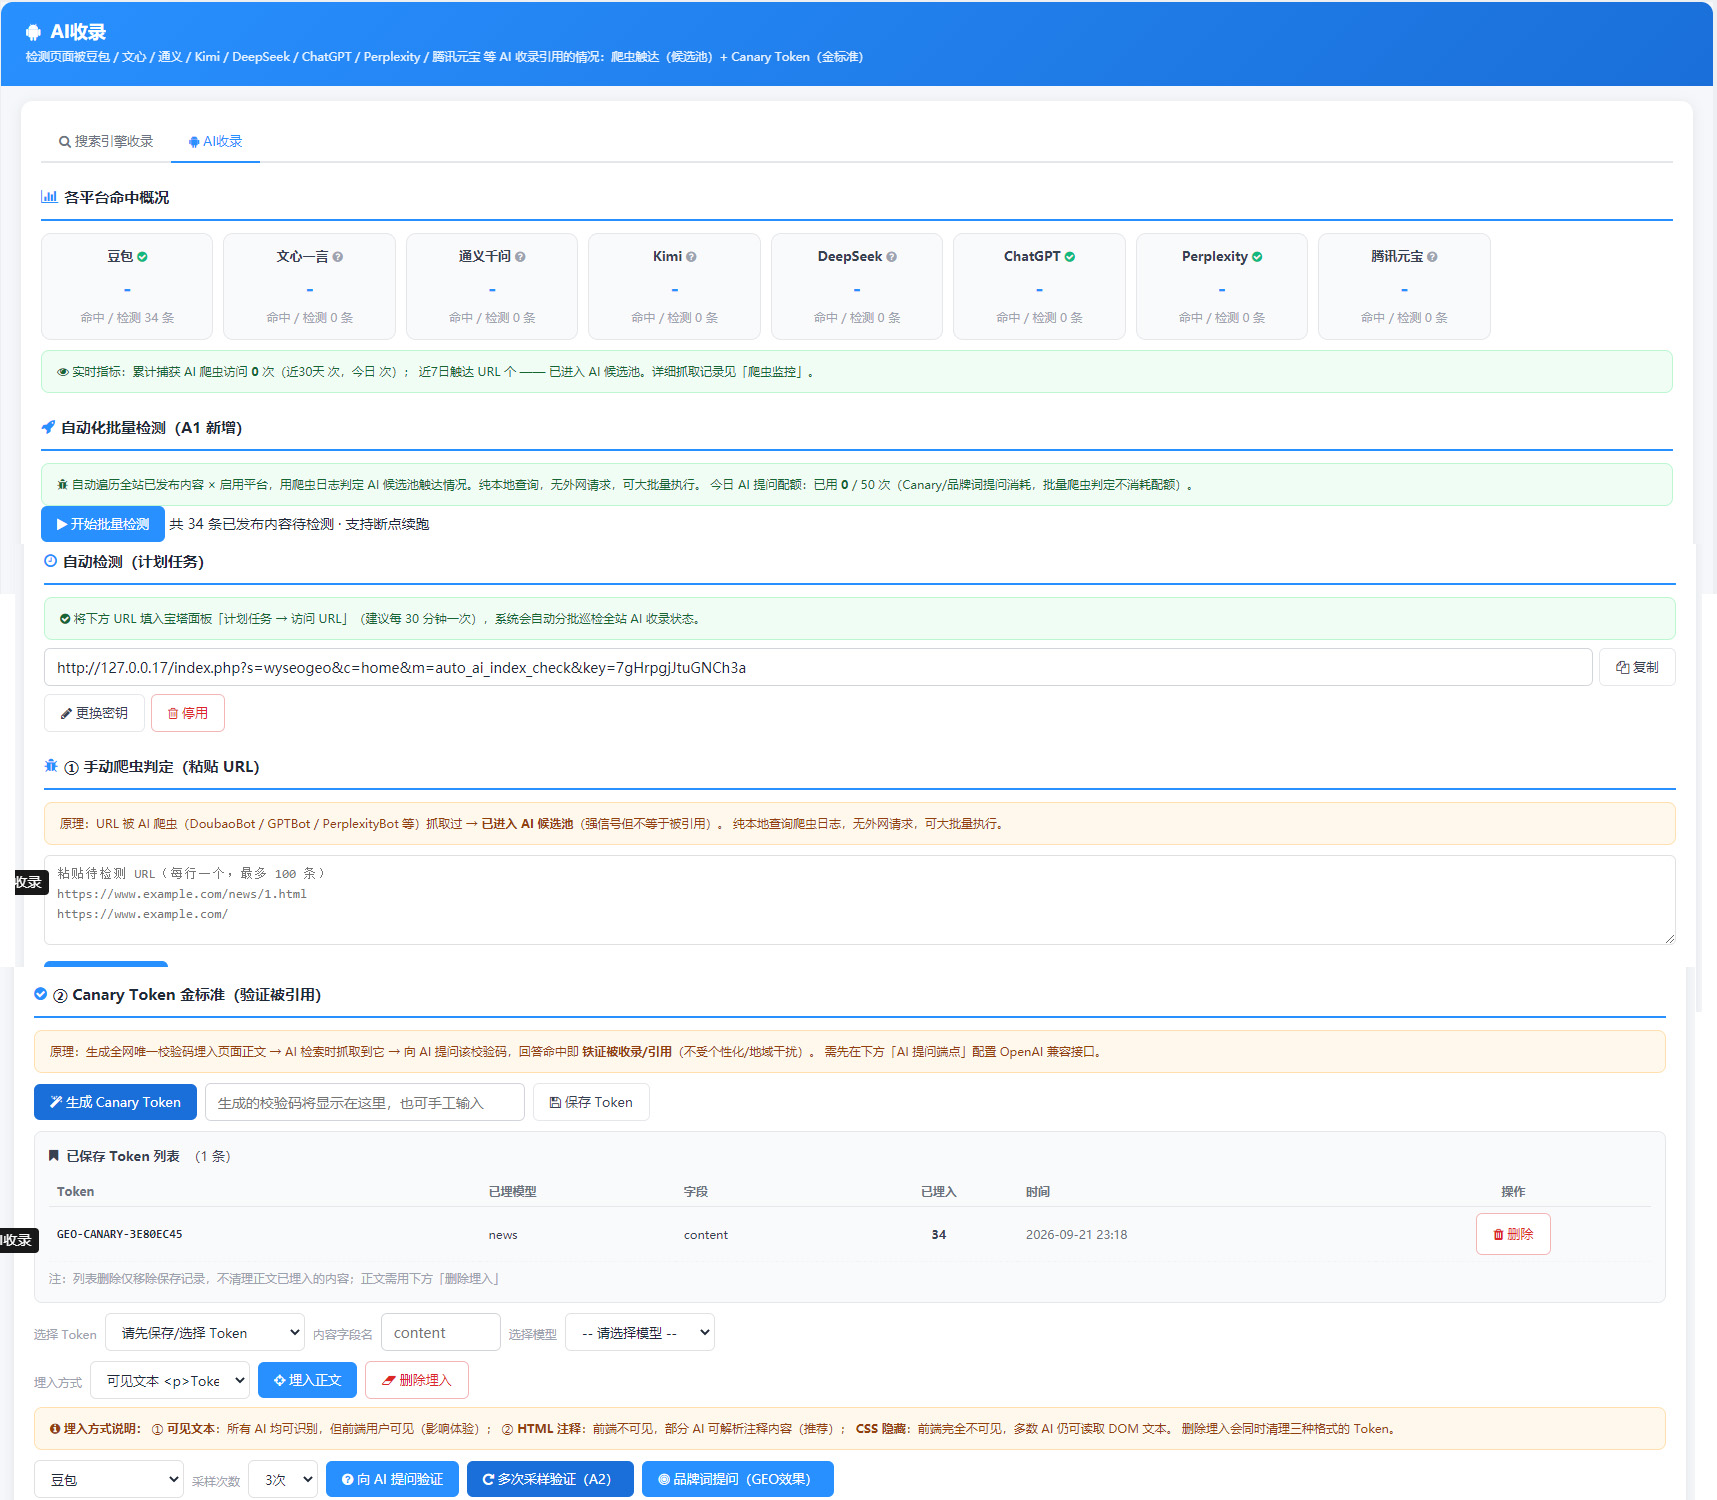Open the 豆包 platform dropdown at the bottom

pos(109,1479)
